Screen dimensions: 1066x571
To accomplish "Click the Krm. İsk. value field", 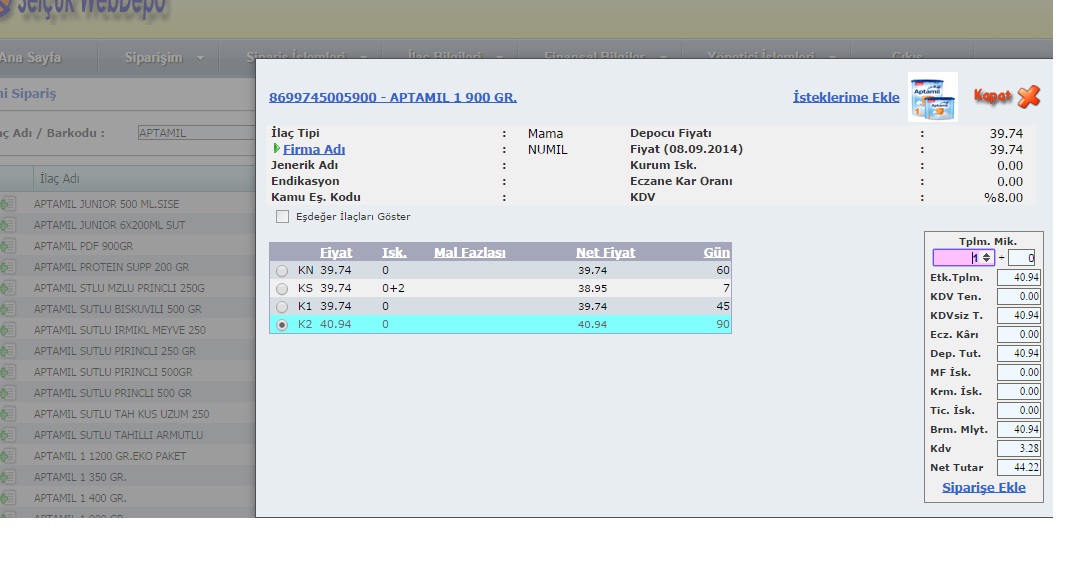I will point(1018,392).
